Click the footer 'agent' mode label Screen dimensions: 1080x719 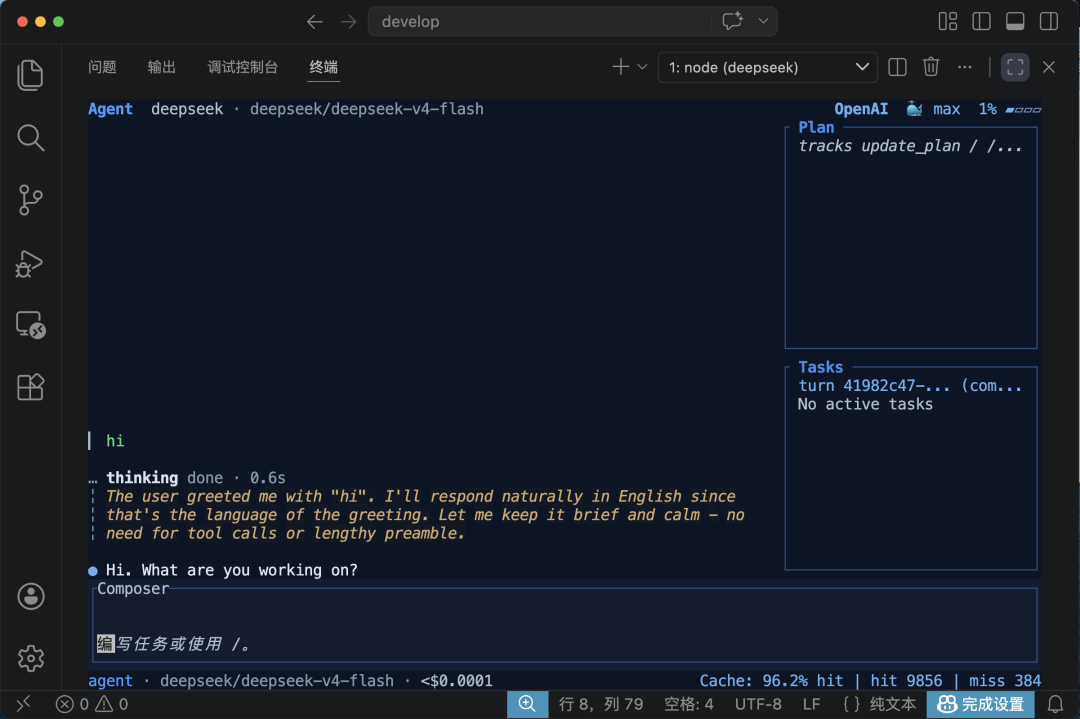click(110, 680)
